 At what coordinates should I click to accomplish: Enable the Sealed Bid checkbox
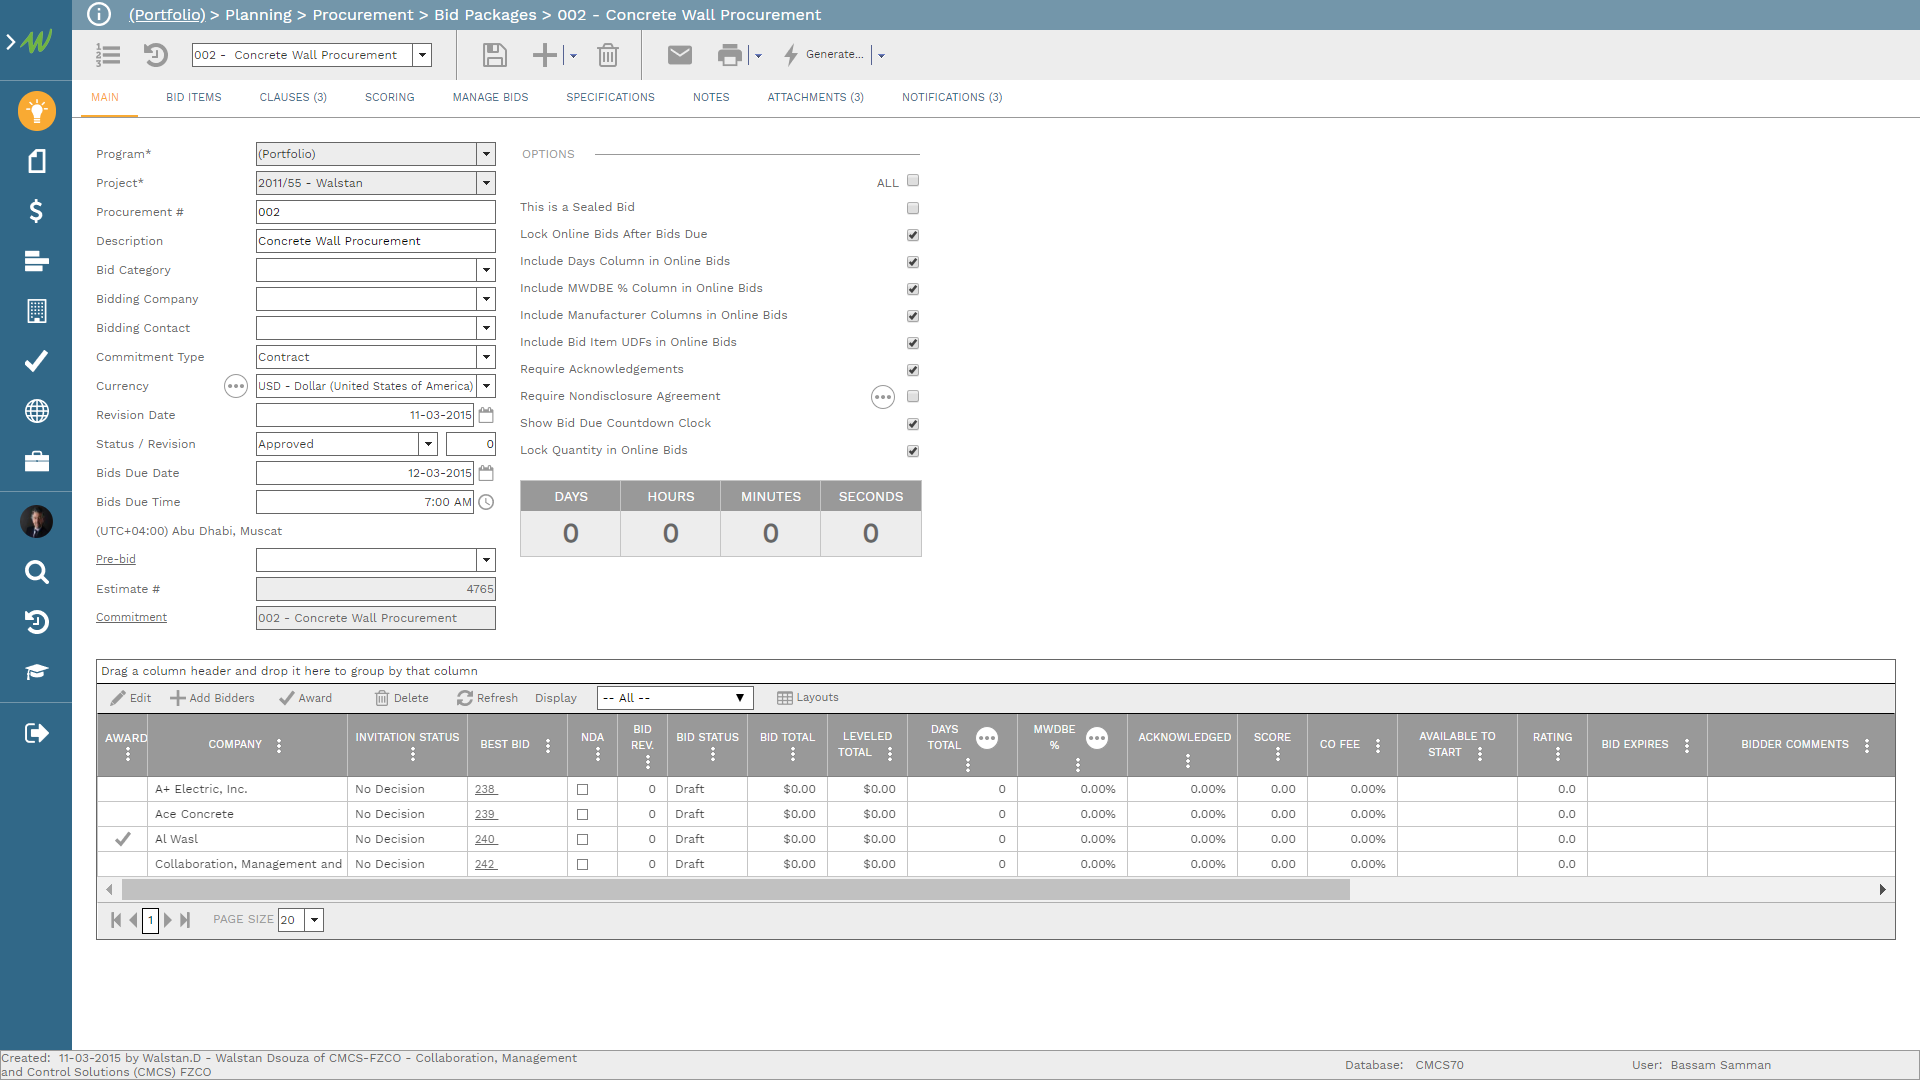(912, 208)
